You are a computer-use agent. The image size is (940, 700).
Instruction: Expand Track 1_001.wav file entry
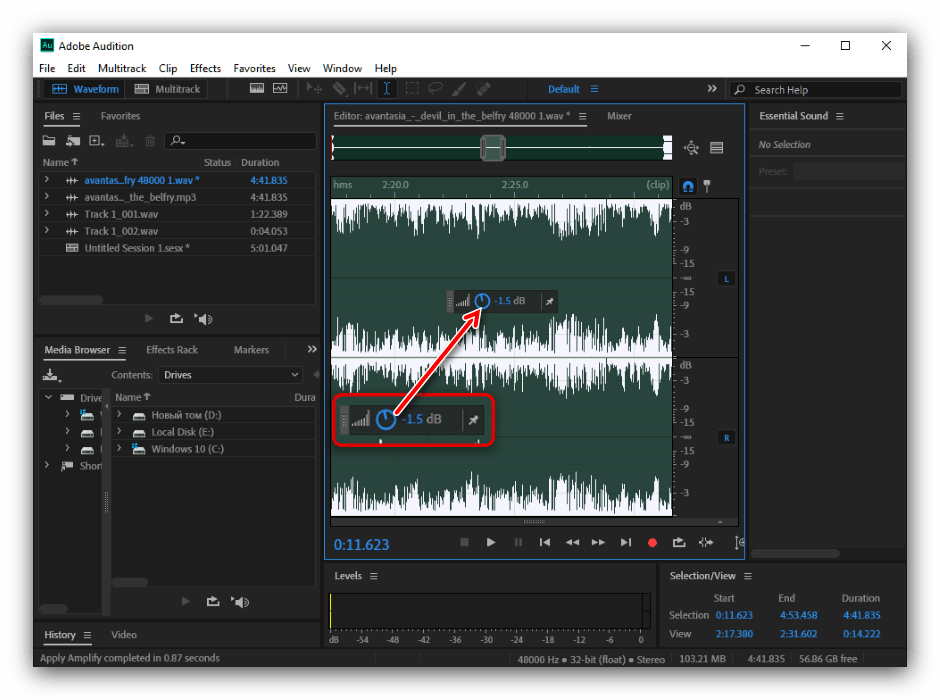(x=46, y=214)
